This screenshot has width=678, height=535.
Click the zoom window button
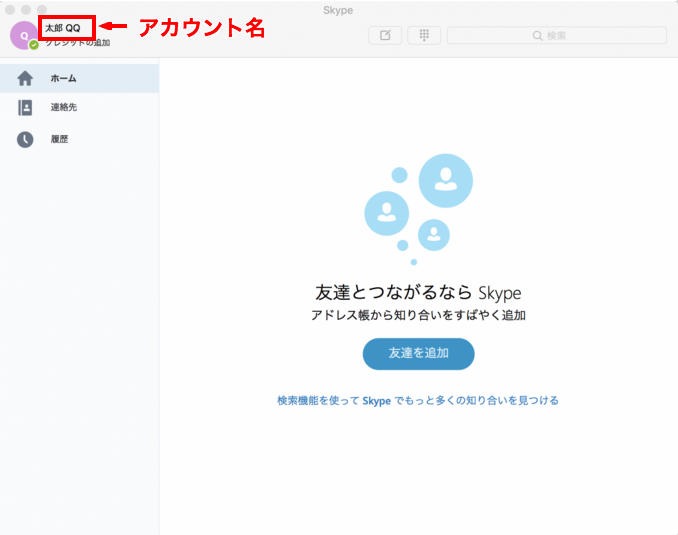tap(42, 10)
